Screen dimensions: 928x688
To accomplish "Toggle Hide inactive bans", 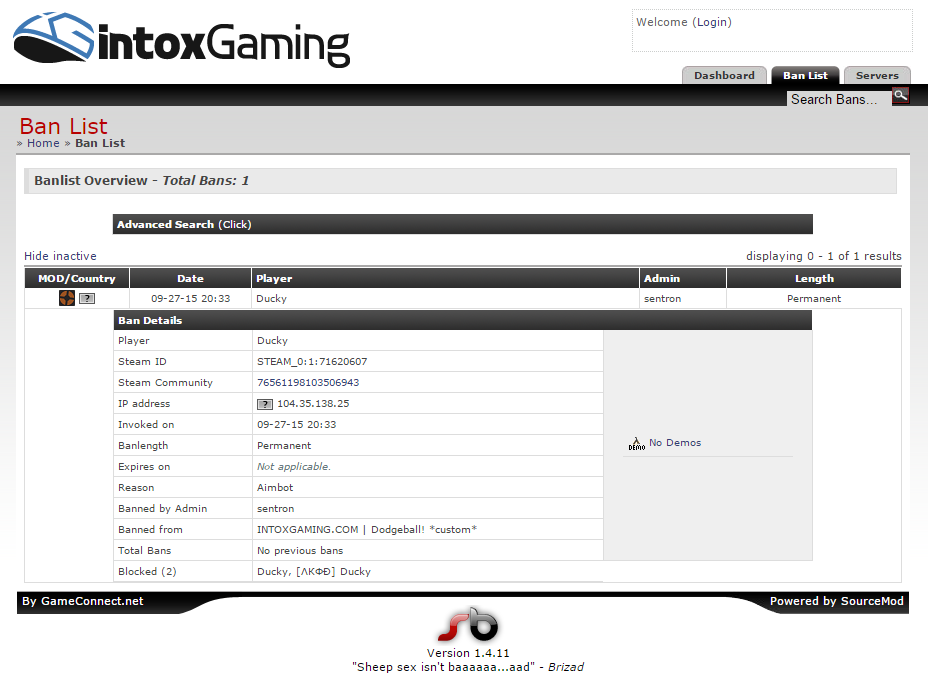I will coord(60,256).
